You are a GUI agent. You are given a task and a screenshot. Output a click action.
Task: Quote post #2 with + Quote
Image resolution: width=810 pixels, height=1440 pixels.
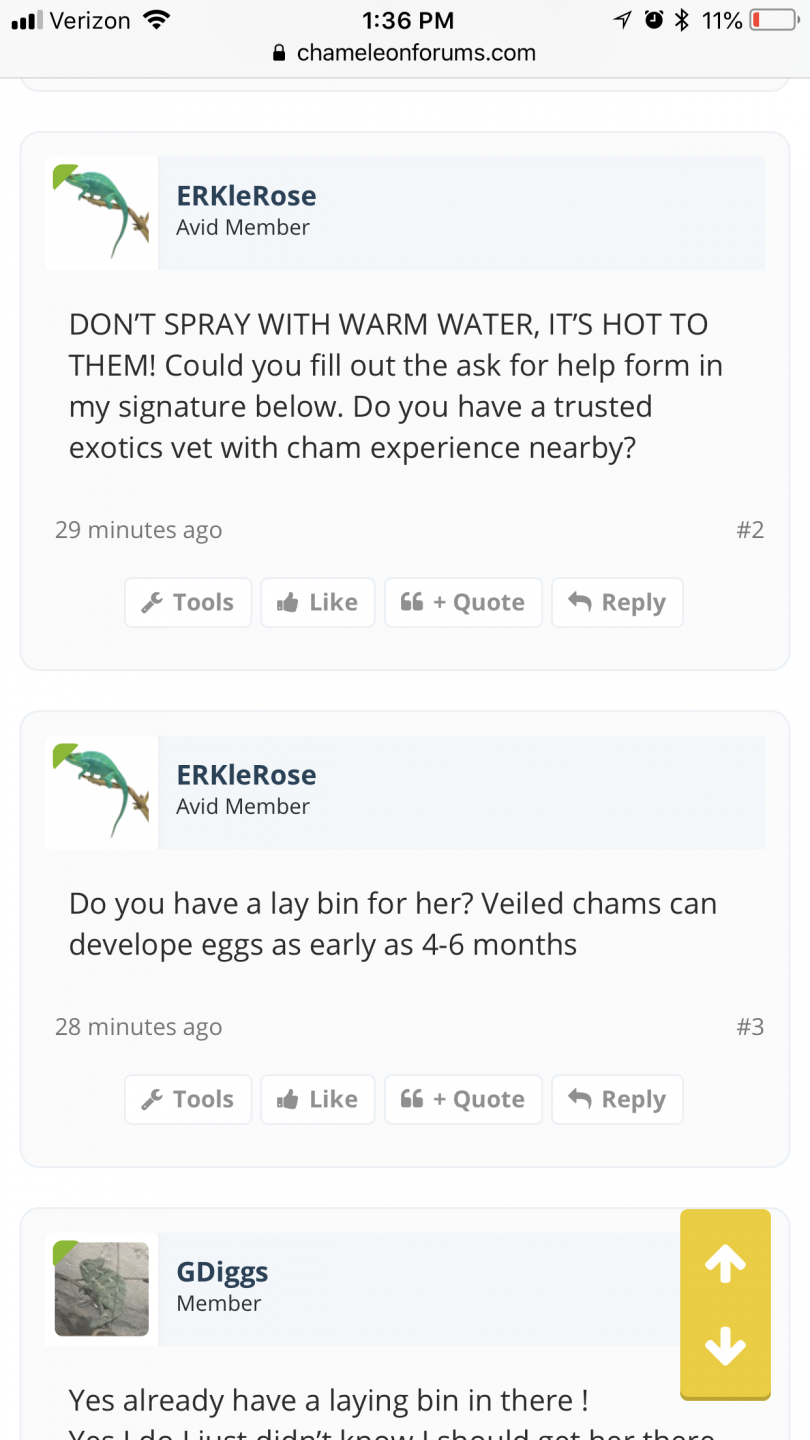point(463,602)
